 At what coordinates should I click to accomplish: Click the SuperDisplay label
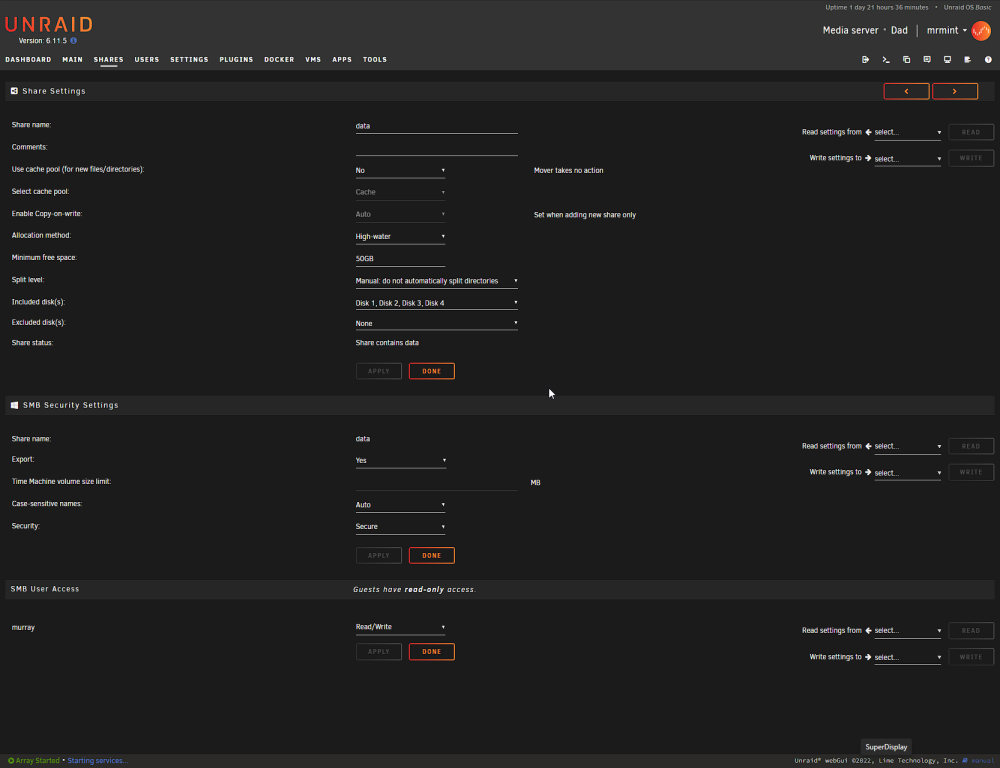click(886, 747)
